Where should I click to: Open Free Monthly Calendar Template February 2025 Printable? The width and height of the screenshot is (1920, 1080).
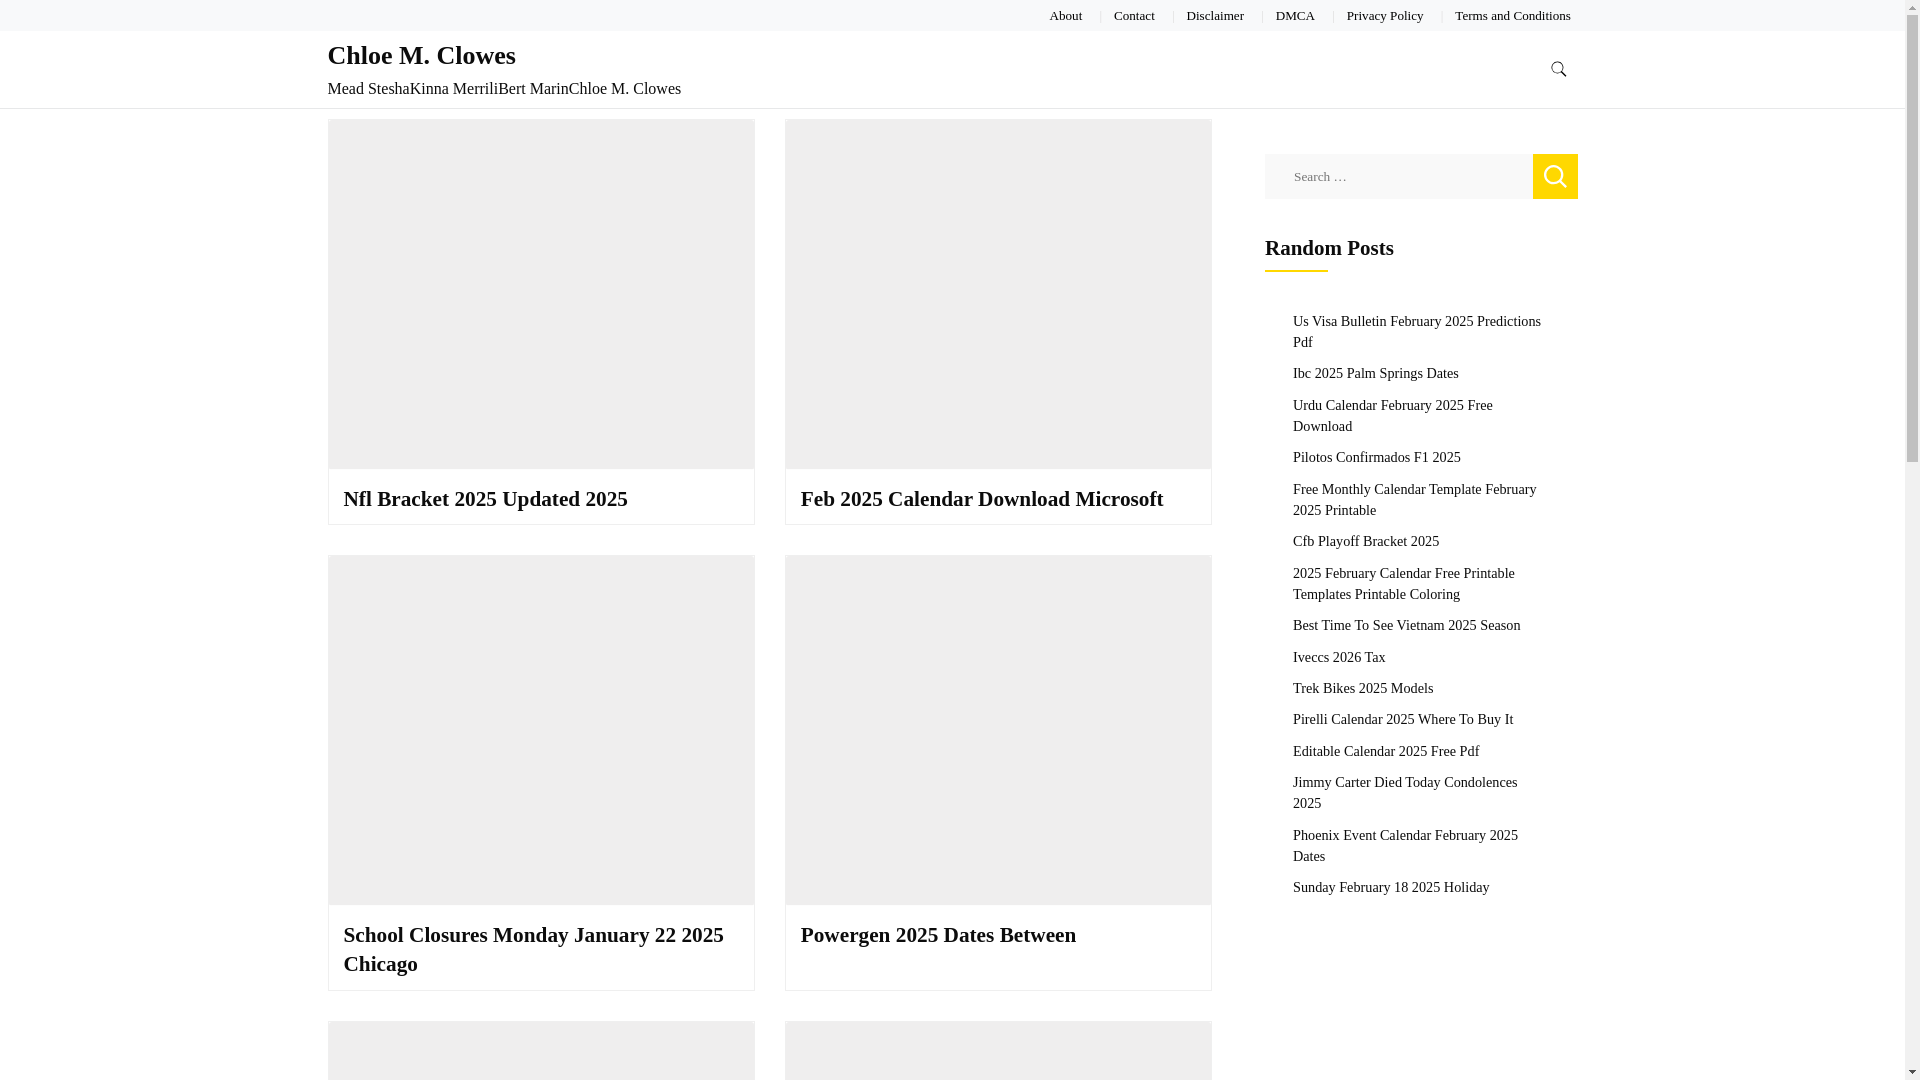point(1414,499)
